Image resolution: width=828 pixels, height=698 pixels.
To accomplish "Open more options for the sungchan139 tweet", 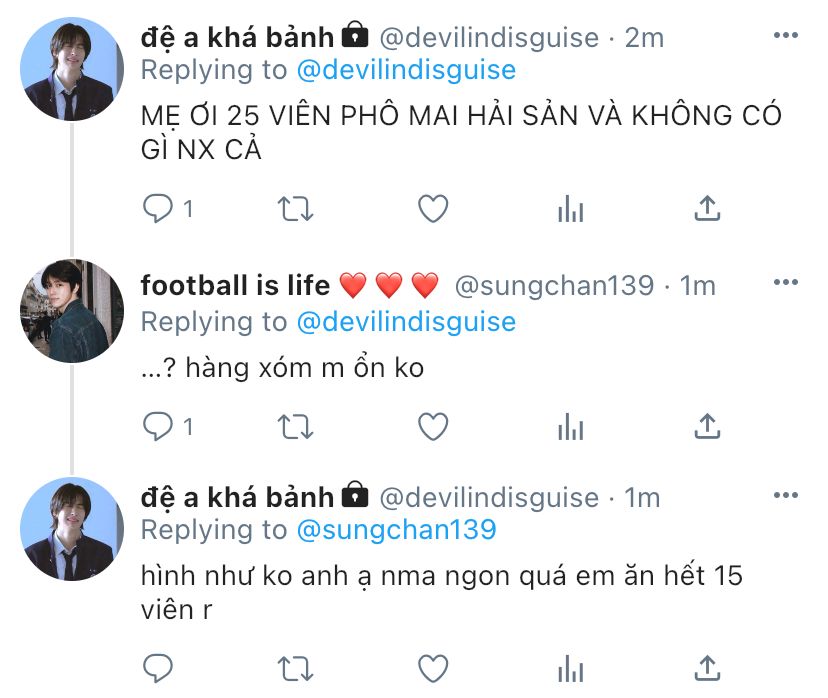I will pyautogui.click(x=785, y=282).
